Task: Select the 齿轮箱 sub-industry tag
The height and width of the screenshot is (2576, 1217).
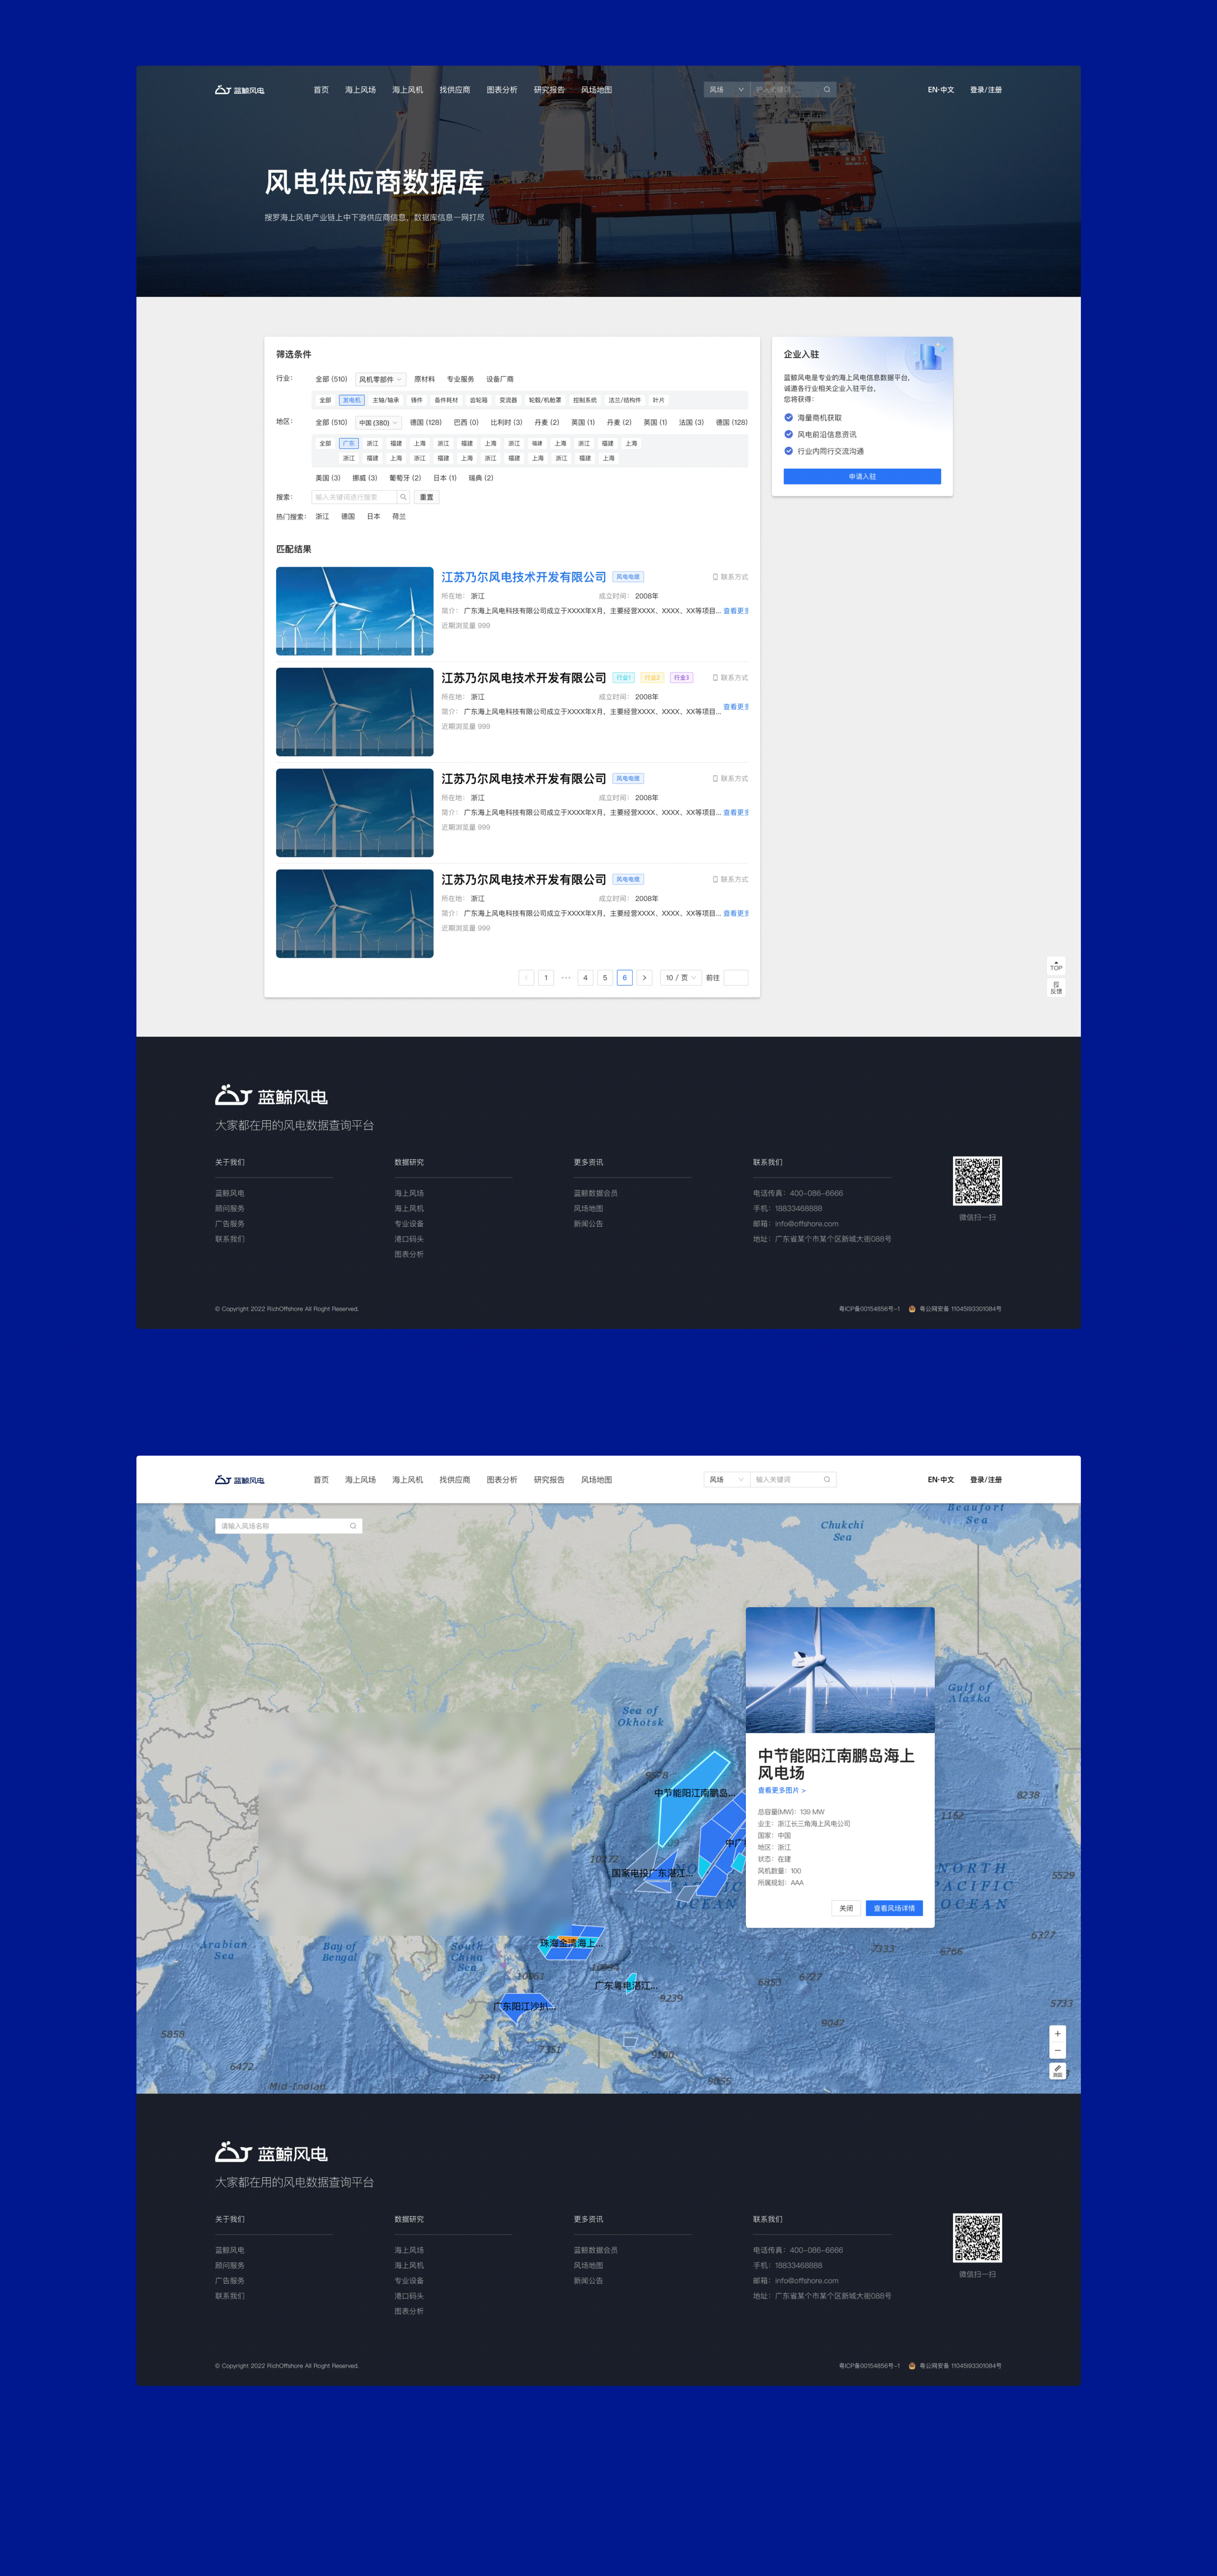Action: coord(479,400)
